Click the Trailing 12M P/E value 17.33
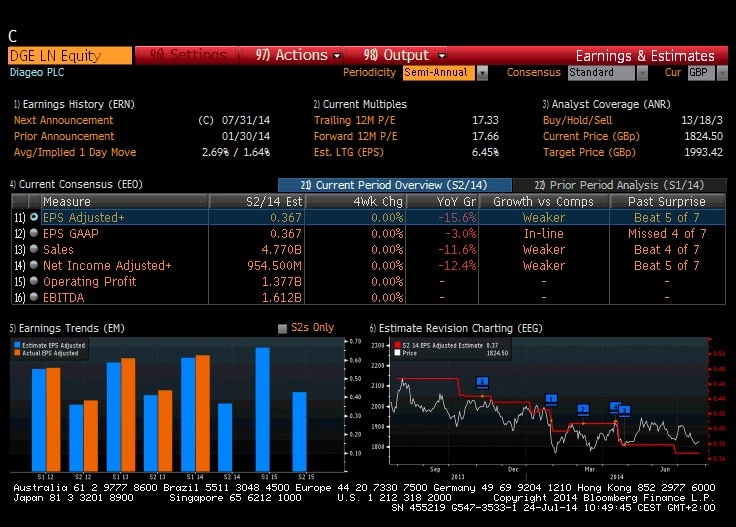This screenshot has width=736, height=527. 485,120
